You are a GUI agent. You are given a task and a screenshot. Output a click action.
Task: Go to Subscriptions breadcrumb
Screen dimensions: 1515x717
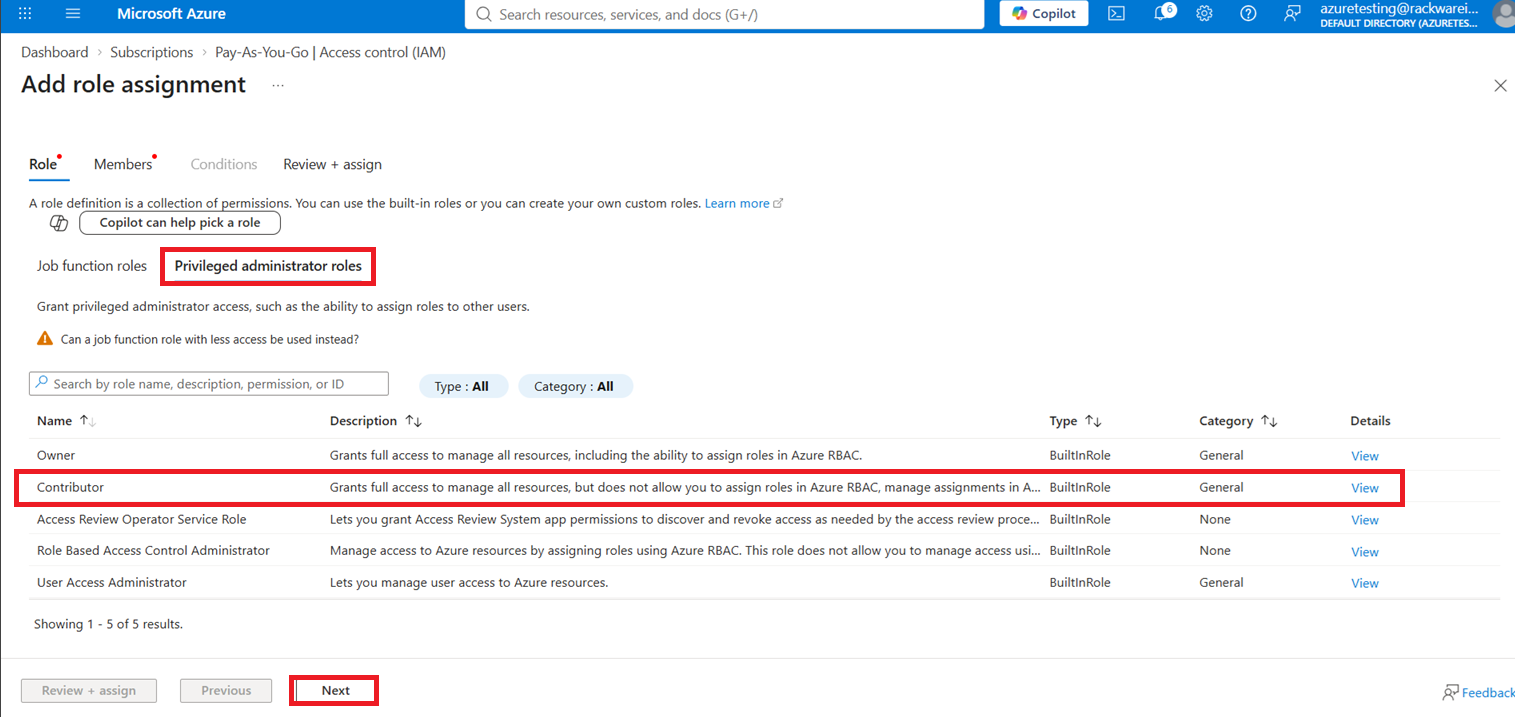click(x=152, y=52)
